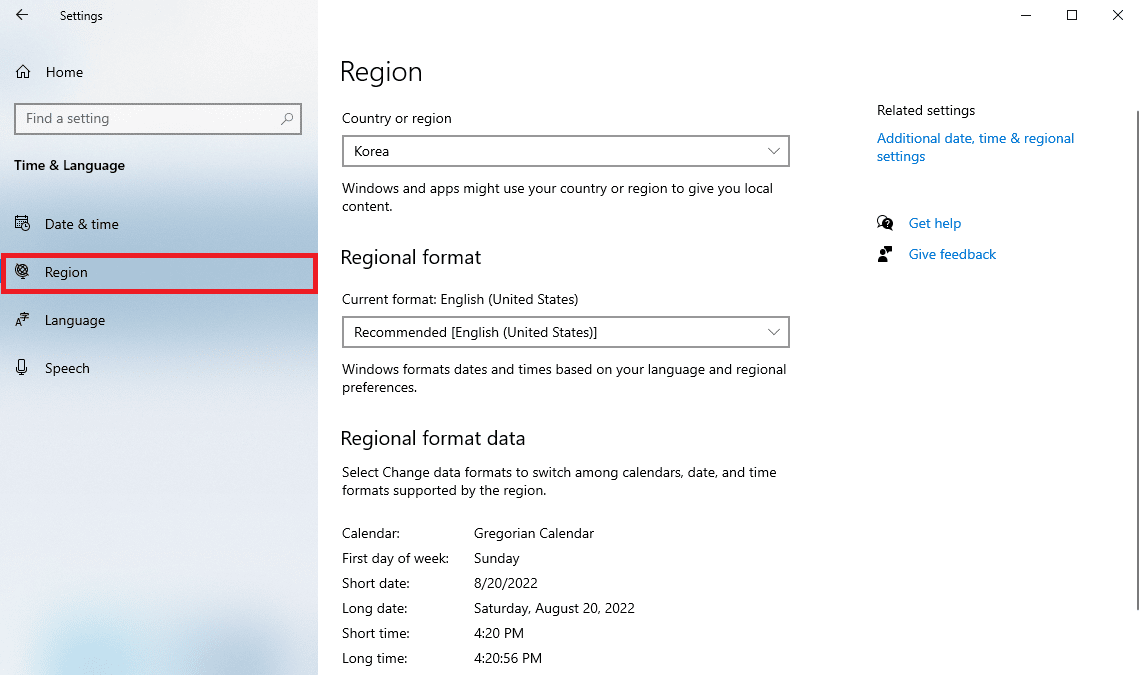Click the Get help link

tap(934, 223)
